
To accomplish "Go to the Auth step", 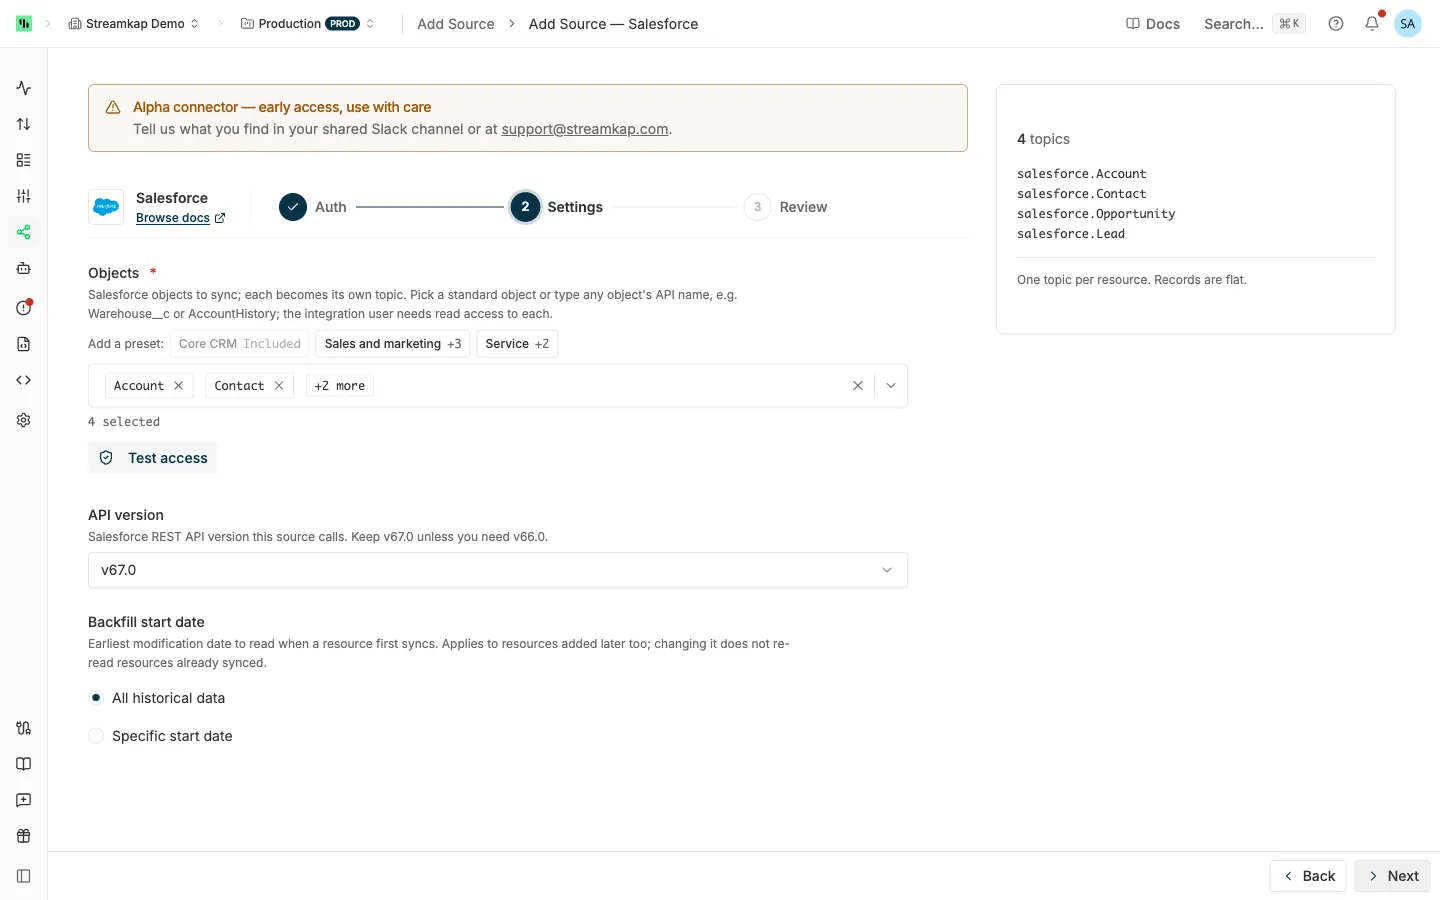I will coord(313,207).
